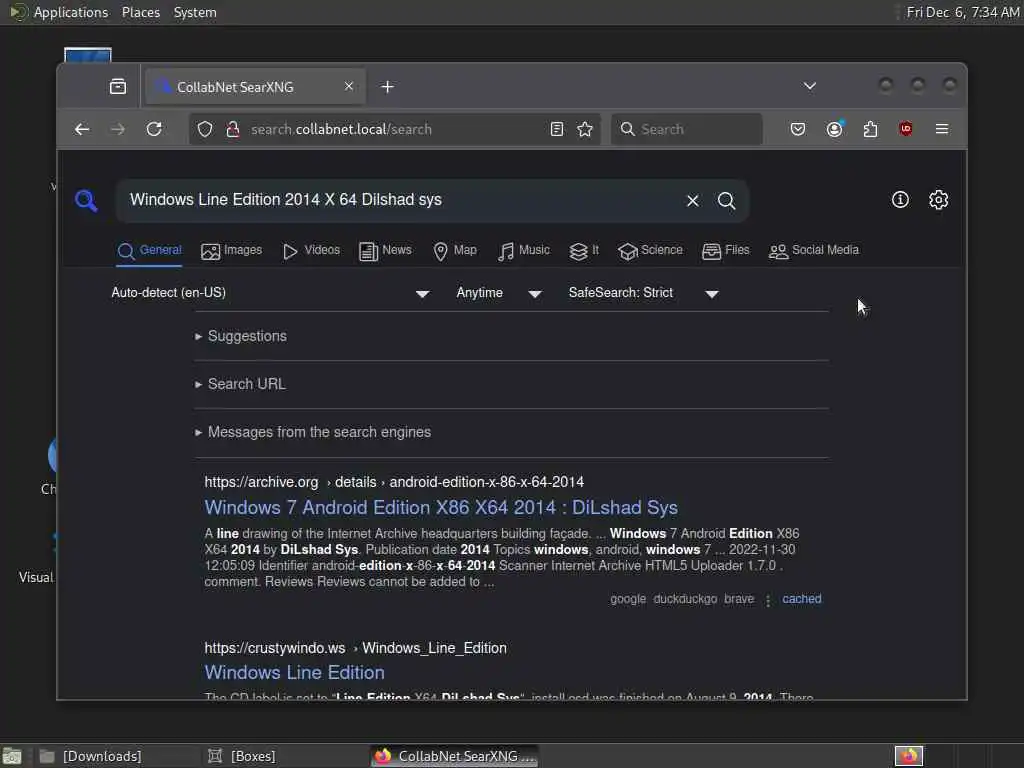The width and height of the screenshot is (1024, 768).
Task: Open Firefox View tab icon
Action: (118, 86)
